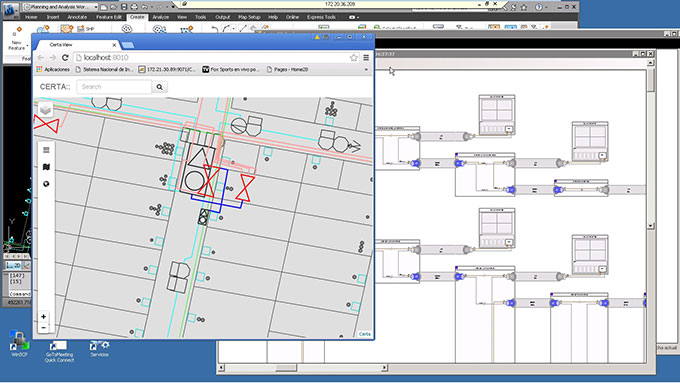Click the CERTA search input field
This screenshot has width=680, height=383.
pos(114,87)
